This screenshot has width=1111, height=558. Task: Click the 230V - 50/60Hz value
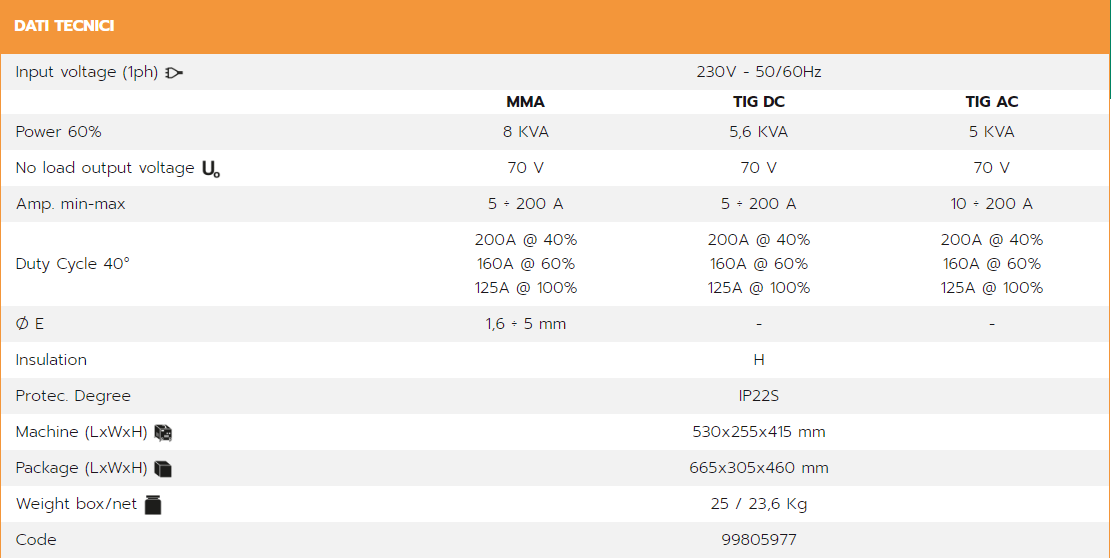(x=759, y=72)
